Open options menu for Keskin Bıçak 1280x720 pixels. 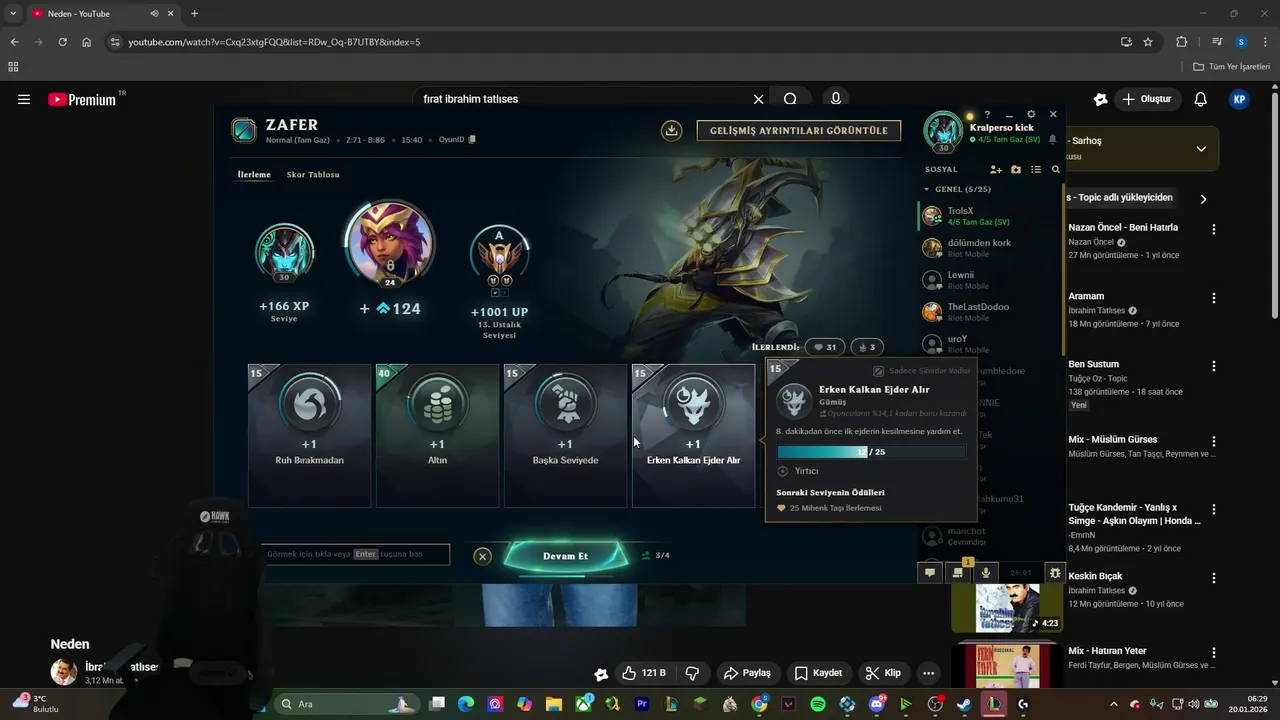coord(1214,578)
